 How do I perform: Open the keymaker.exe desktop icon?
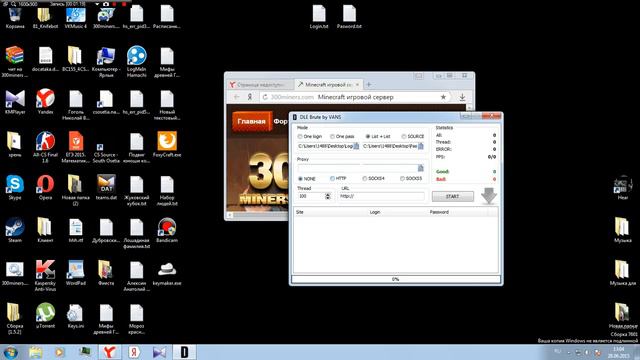[x=167, y=273]
